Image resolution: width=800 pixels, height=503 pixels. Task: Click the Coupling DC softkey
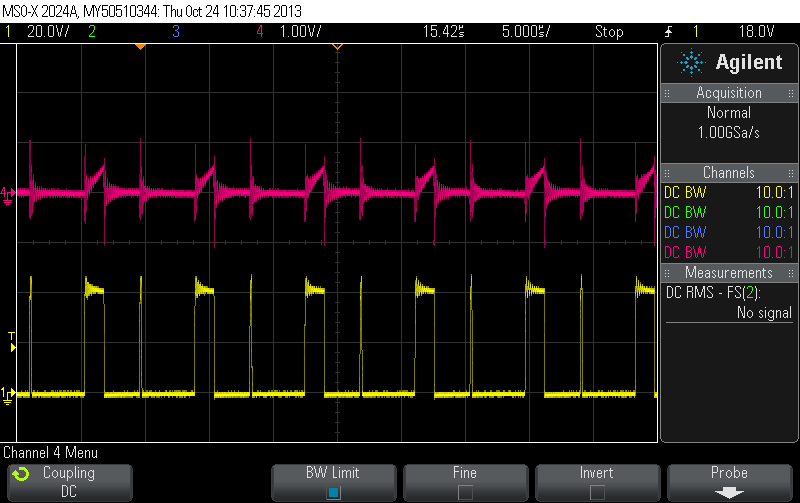point(70,482)
